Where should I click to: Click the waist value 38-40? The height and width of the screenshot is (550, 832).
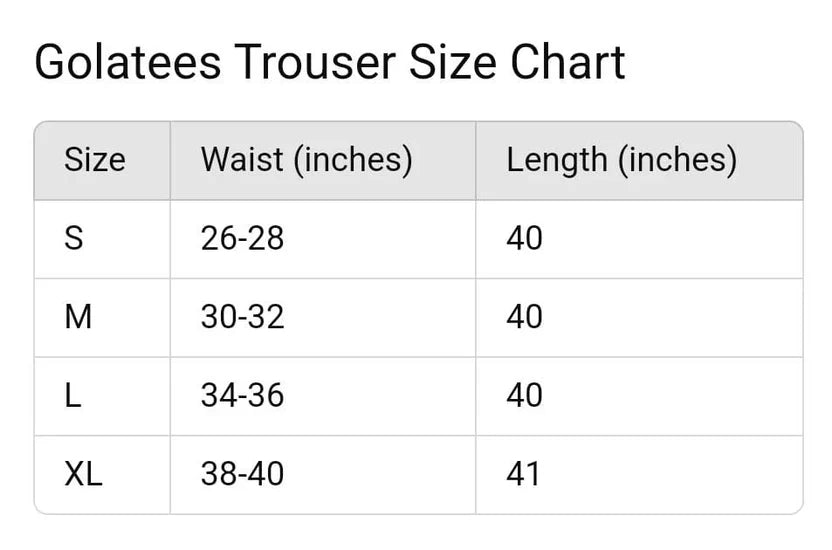click(x=242, y=473)
